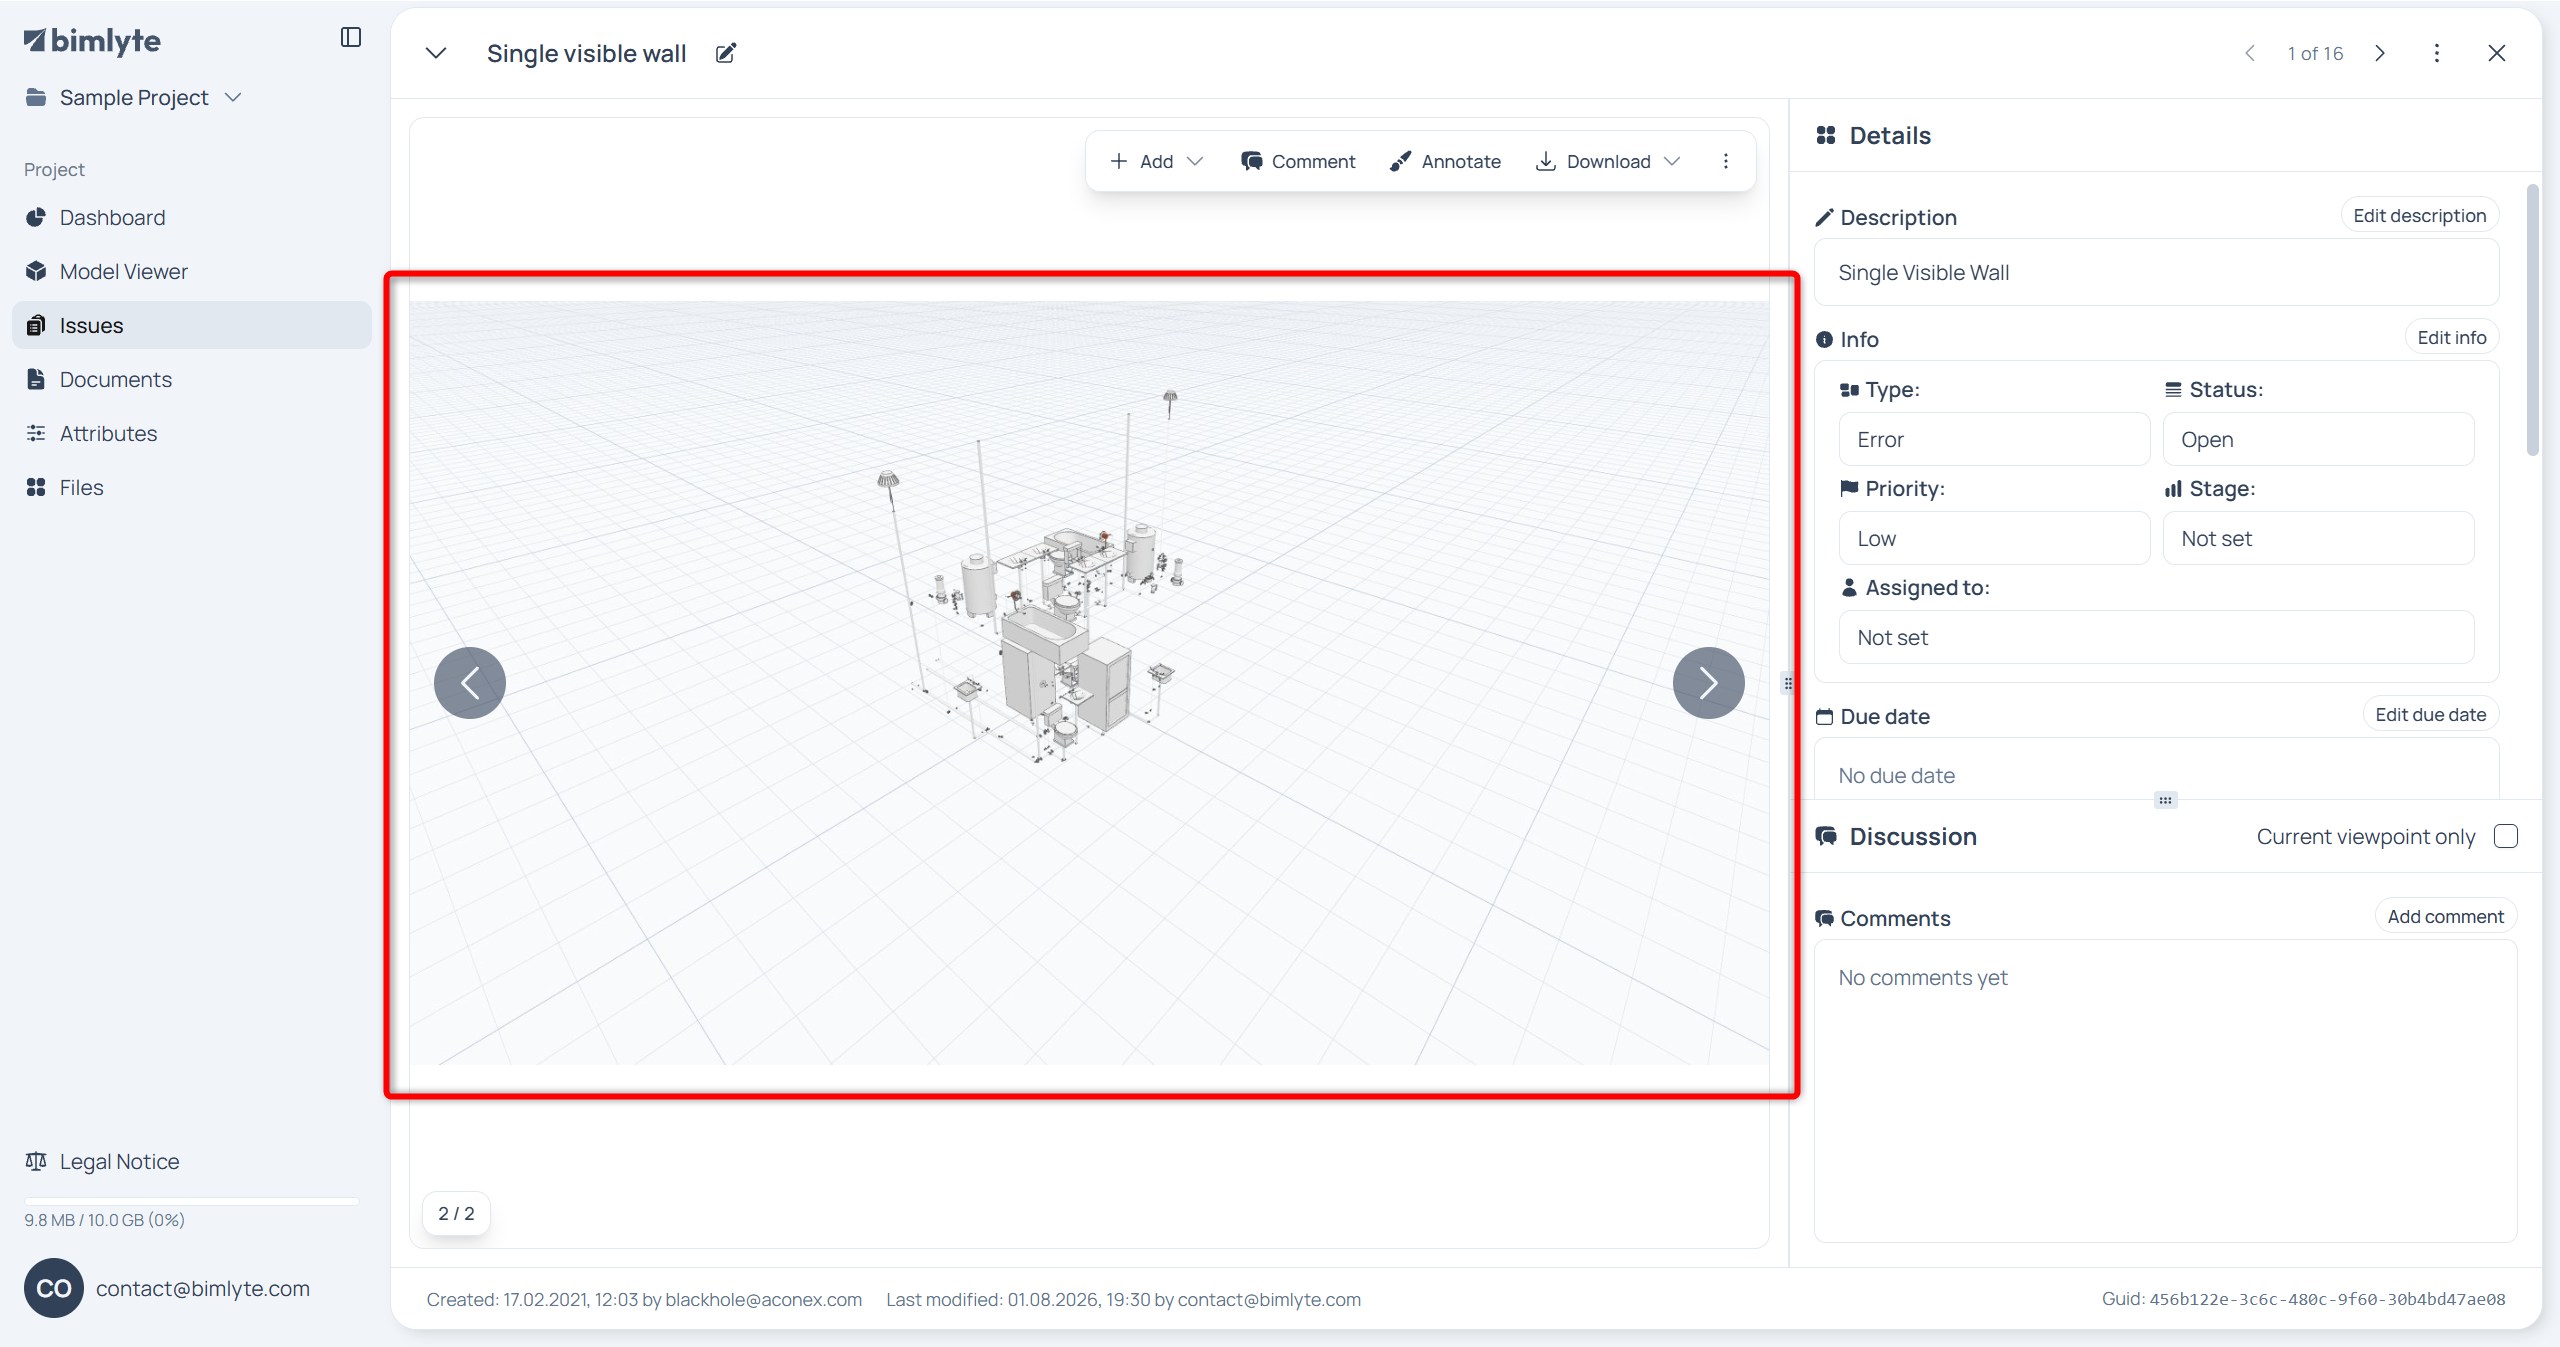Click the Details panel vertical scrollbar
Image resolution: width=2560 pixels, height=1347 pixels.
point(2532,320)
